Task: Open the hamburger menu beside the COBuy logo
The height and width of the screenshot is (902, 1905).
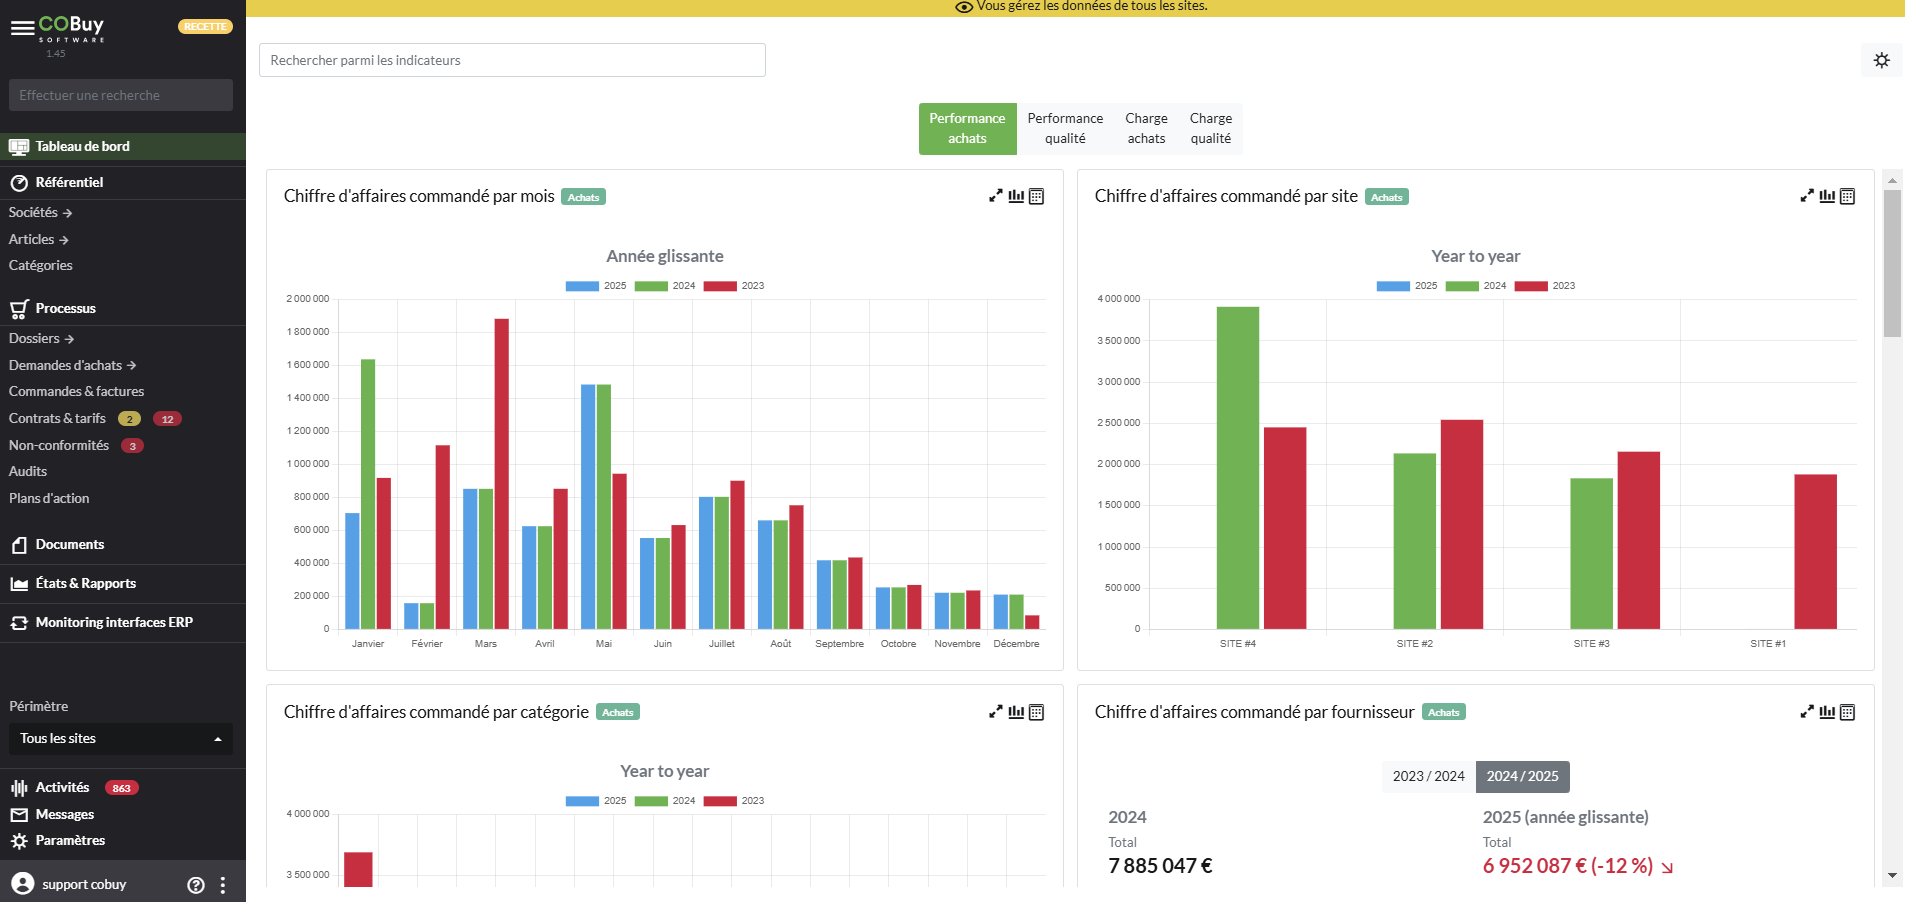Action: pos(22,28)
